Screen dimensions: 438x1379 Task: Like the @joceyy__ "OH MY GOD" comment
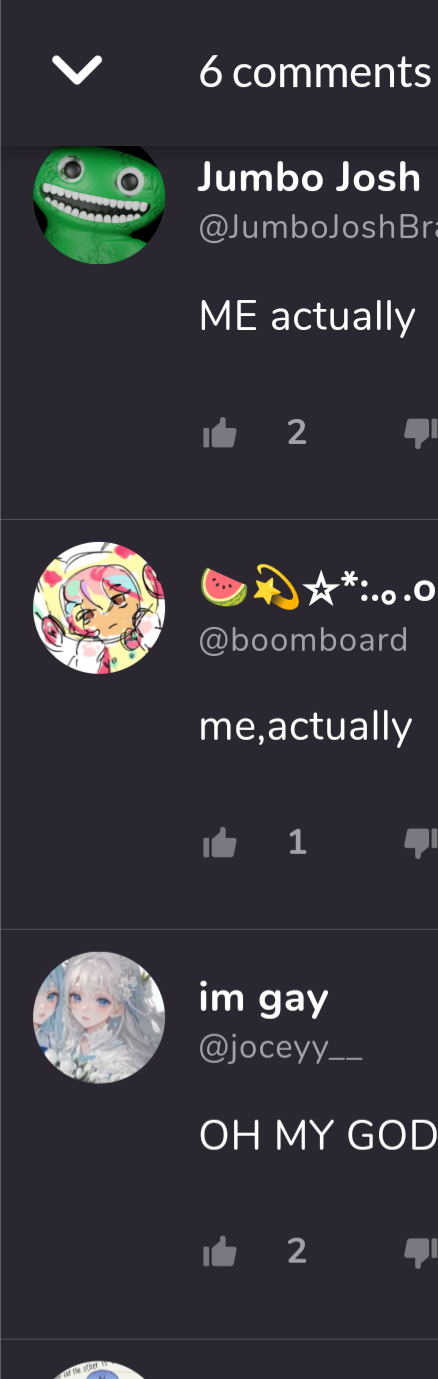pos(220,1252)
